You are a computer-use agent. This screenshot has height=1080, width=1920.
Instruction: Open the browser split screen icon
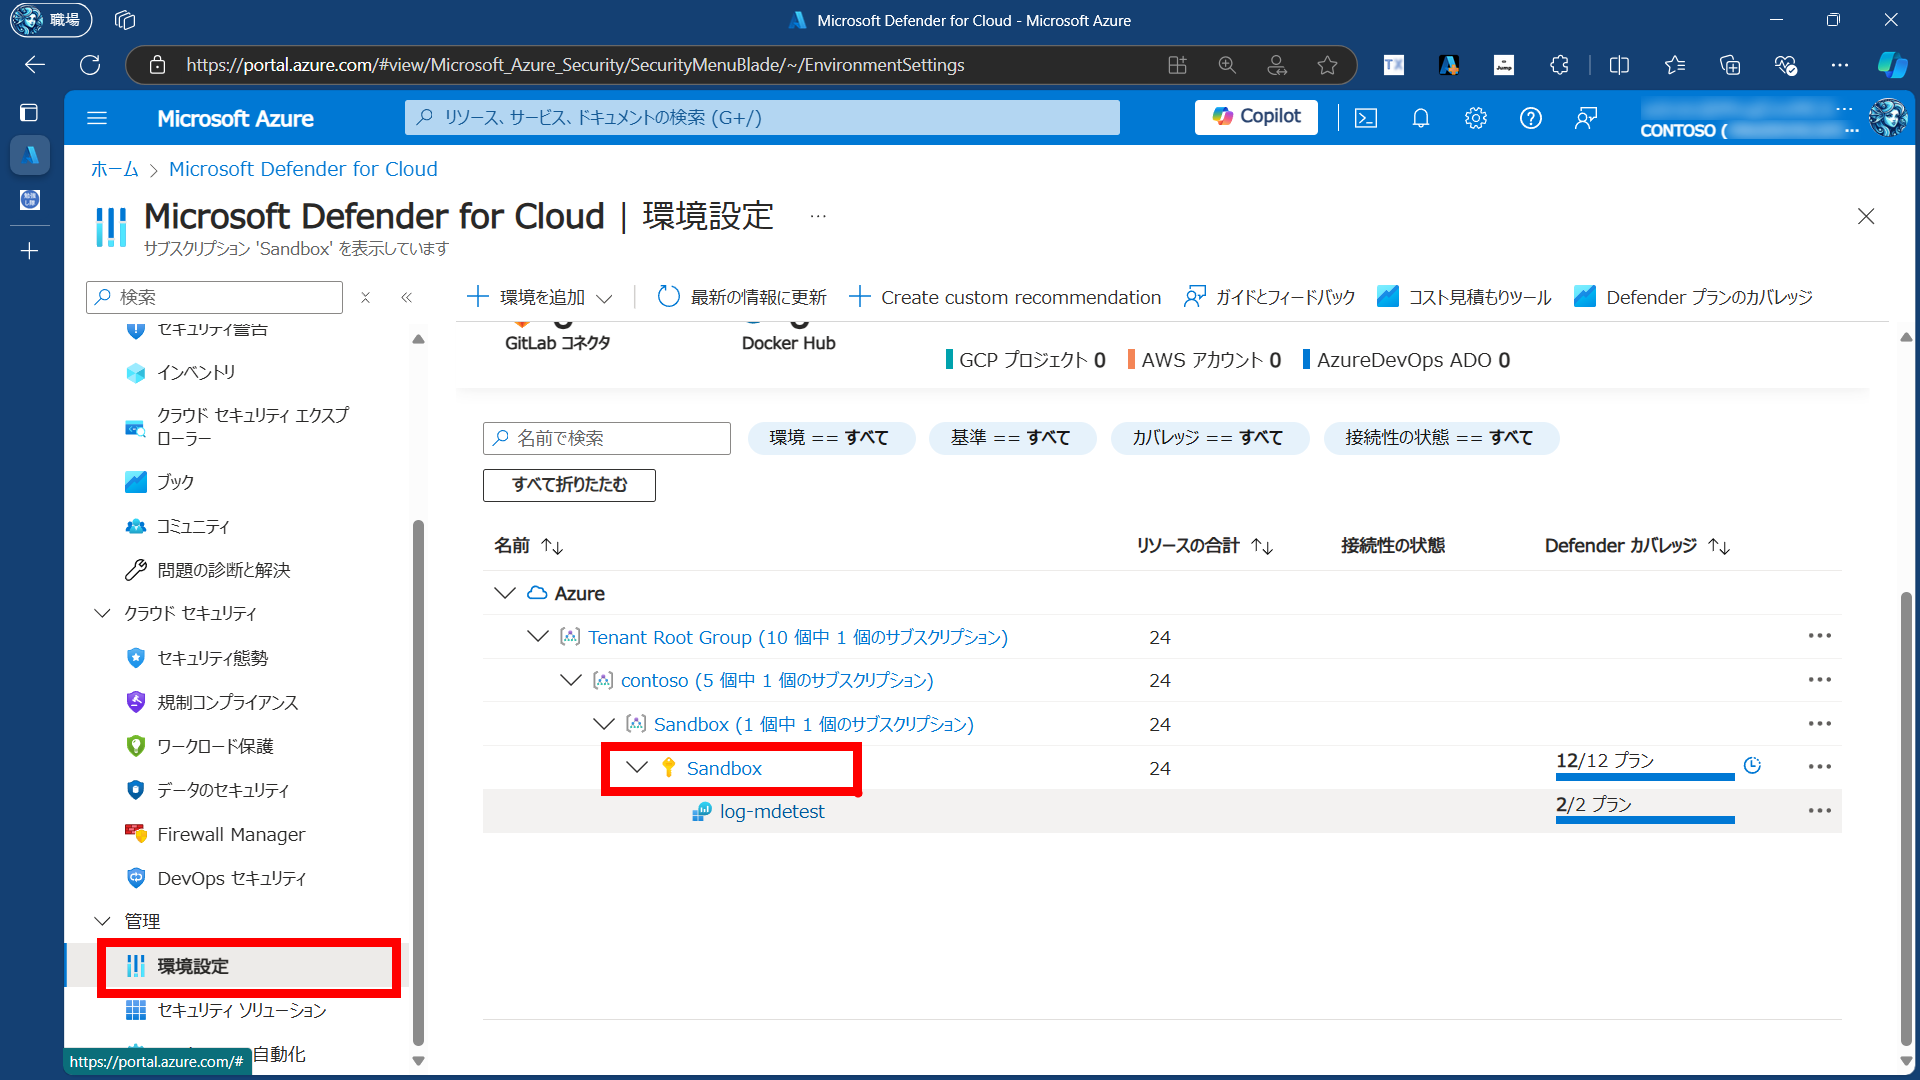1620,65
